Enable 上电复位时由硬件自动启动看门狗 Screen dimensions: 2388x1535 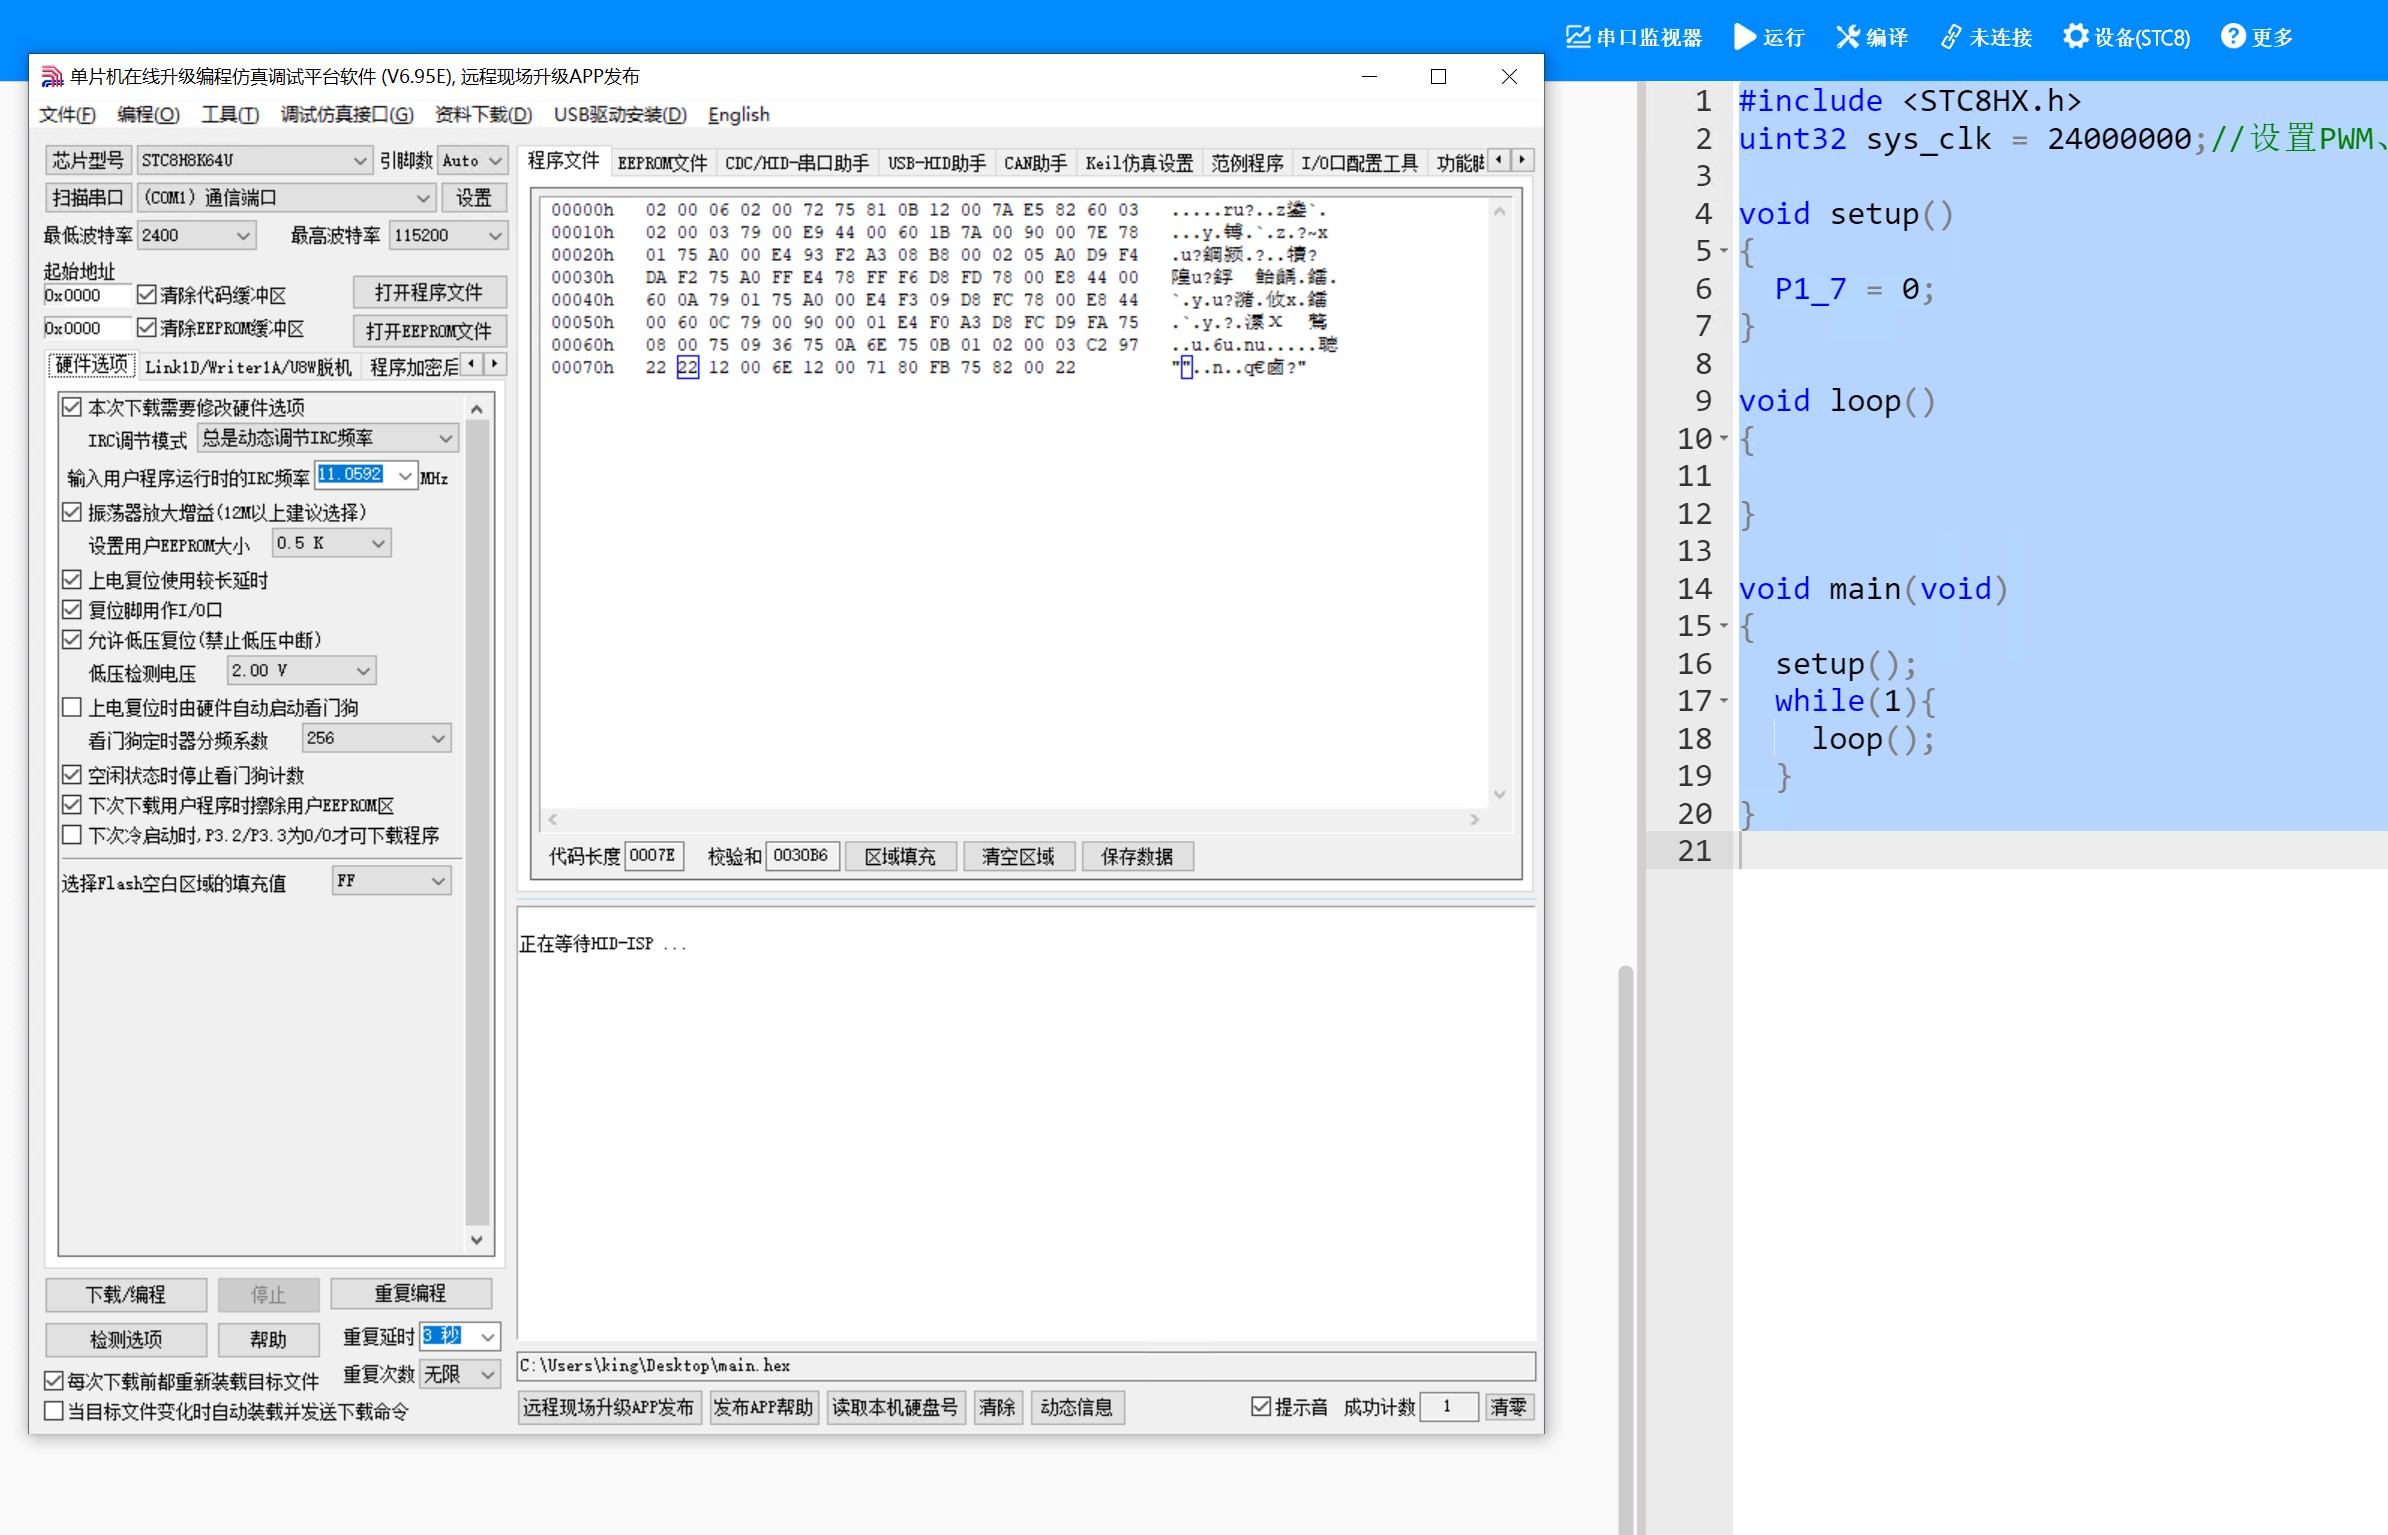click(x=72, y=708)
